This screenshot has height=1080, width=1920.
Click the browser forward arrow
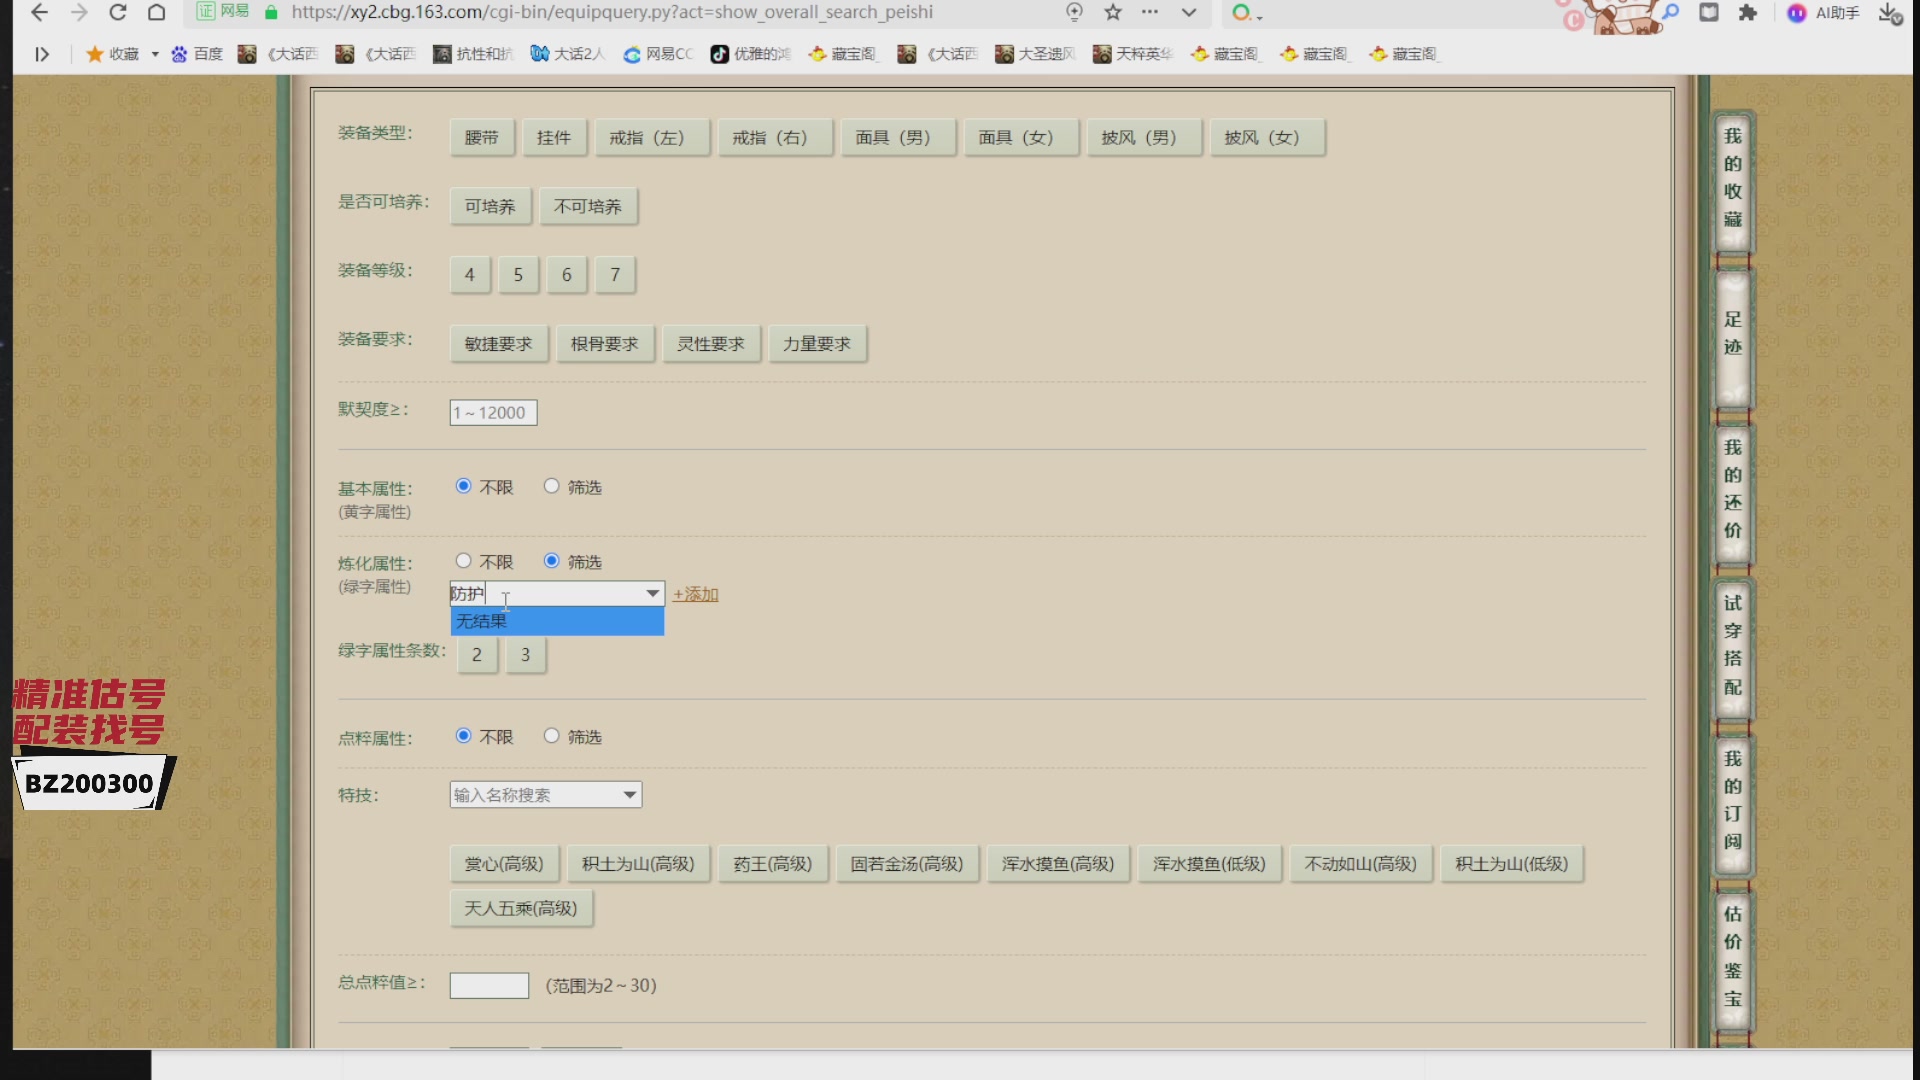(x=79, y=12)
